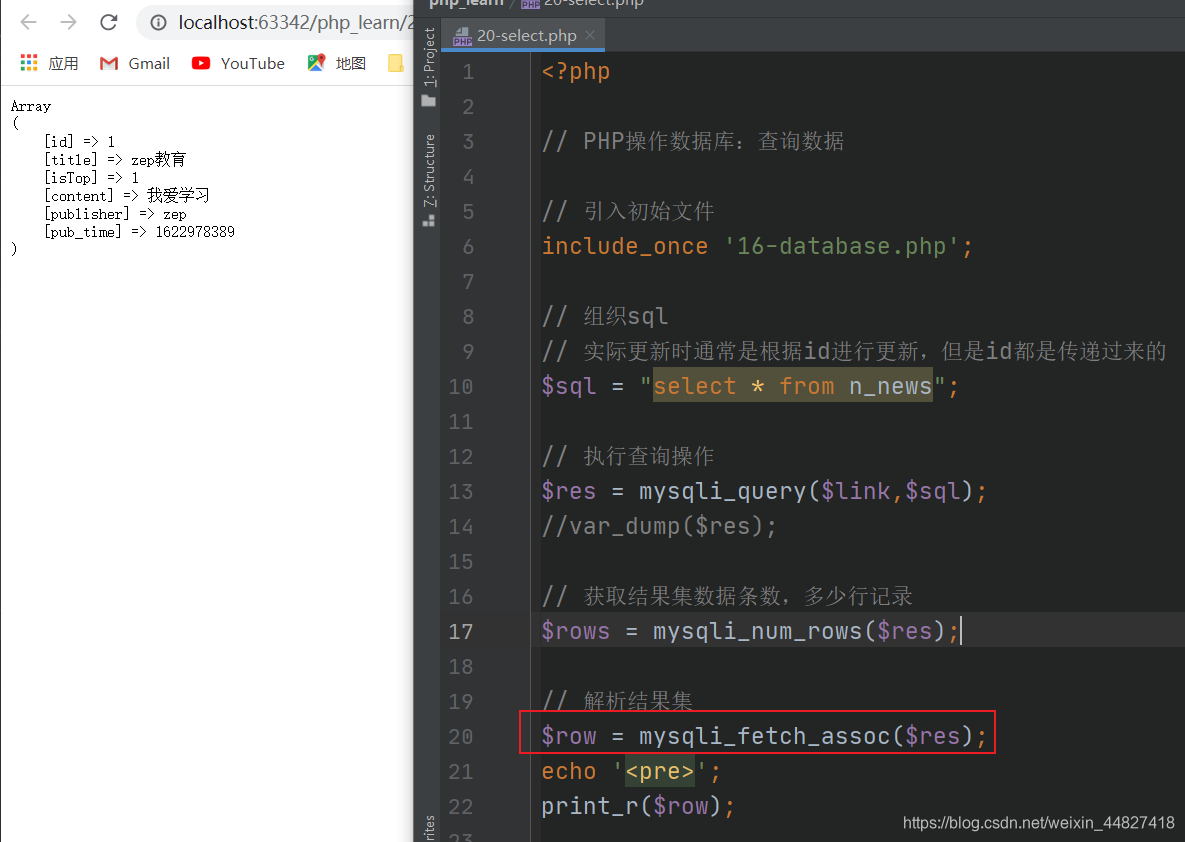Open the Project tool window
1185x842 pixels.
tap(429, 68)
